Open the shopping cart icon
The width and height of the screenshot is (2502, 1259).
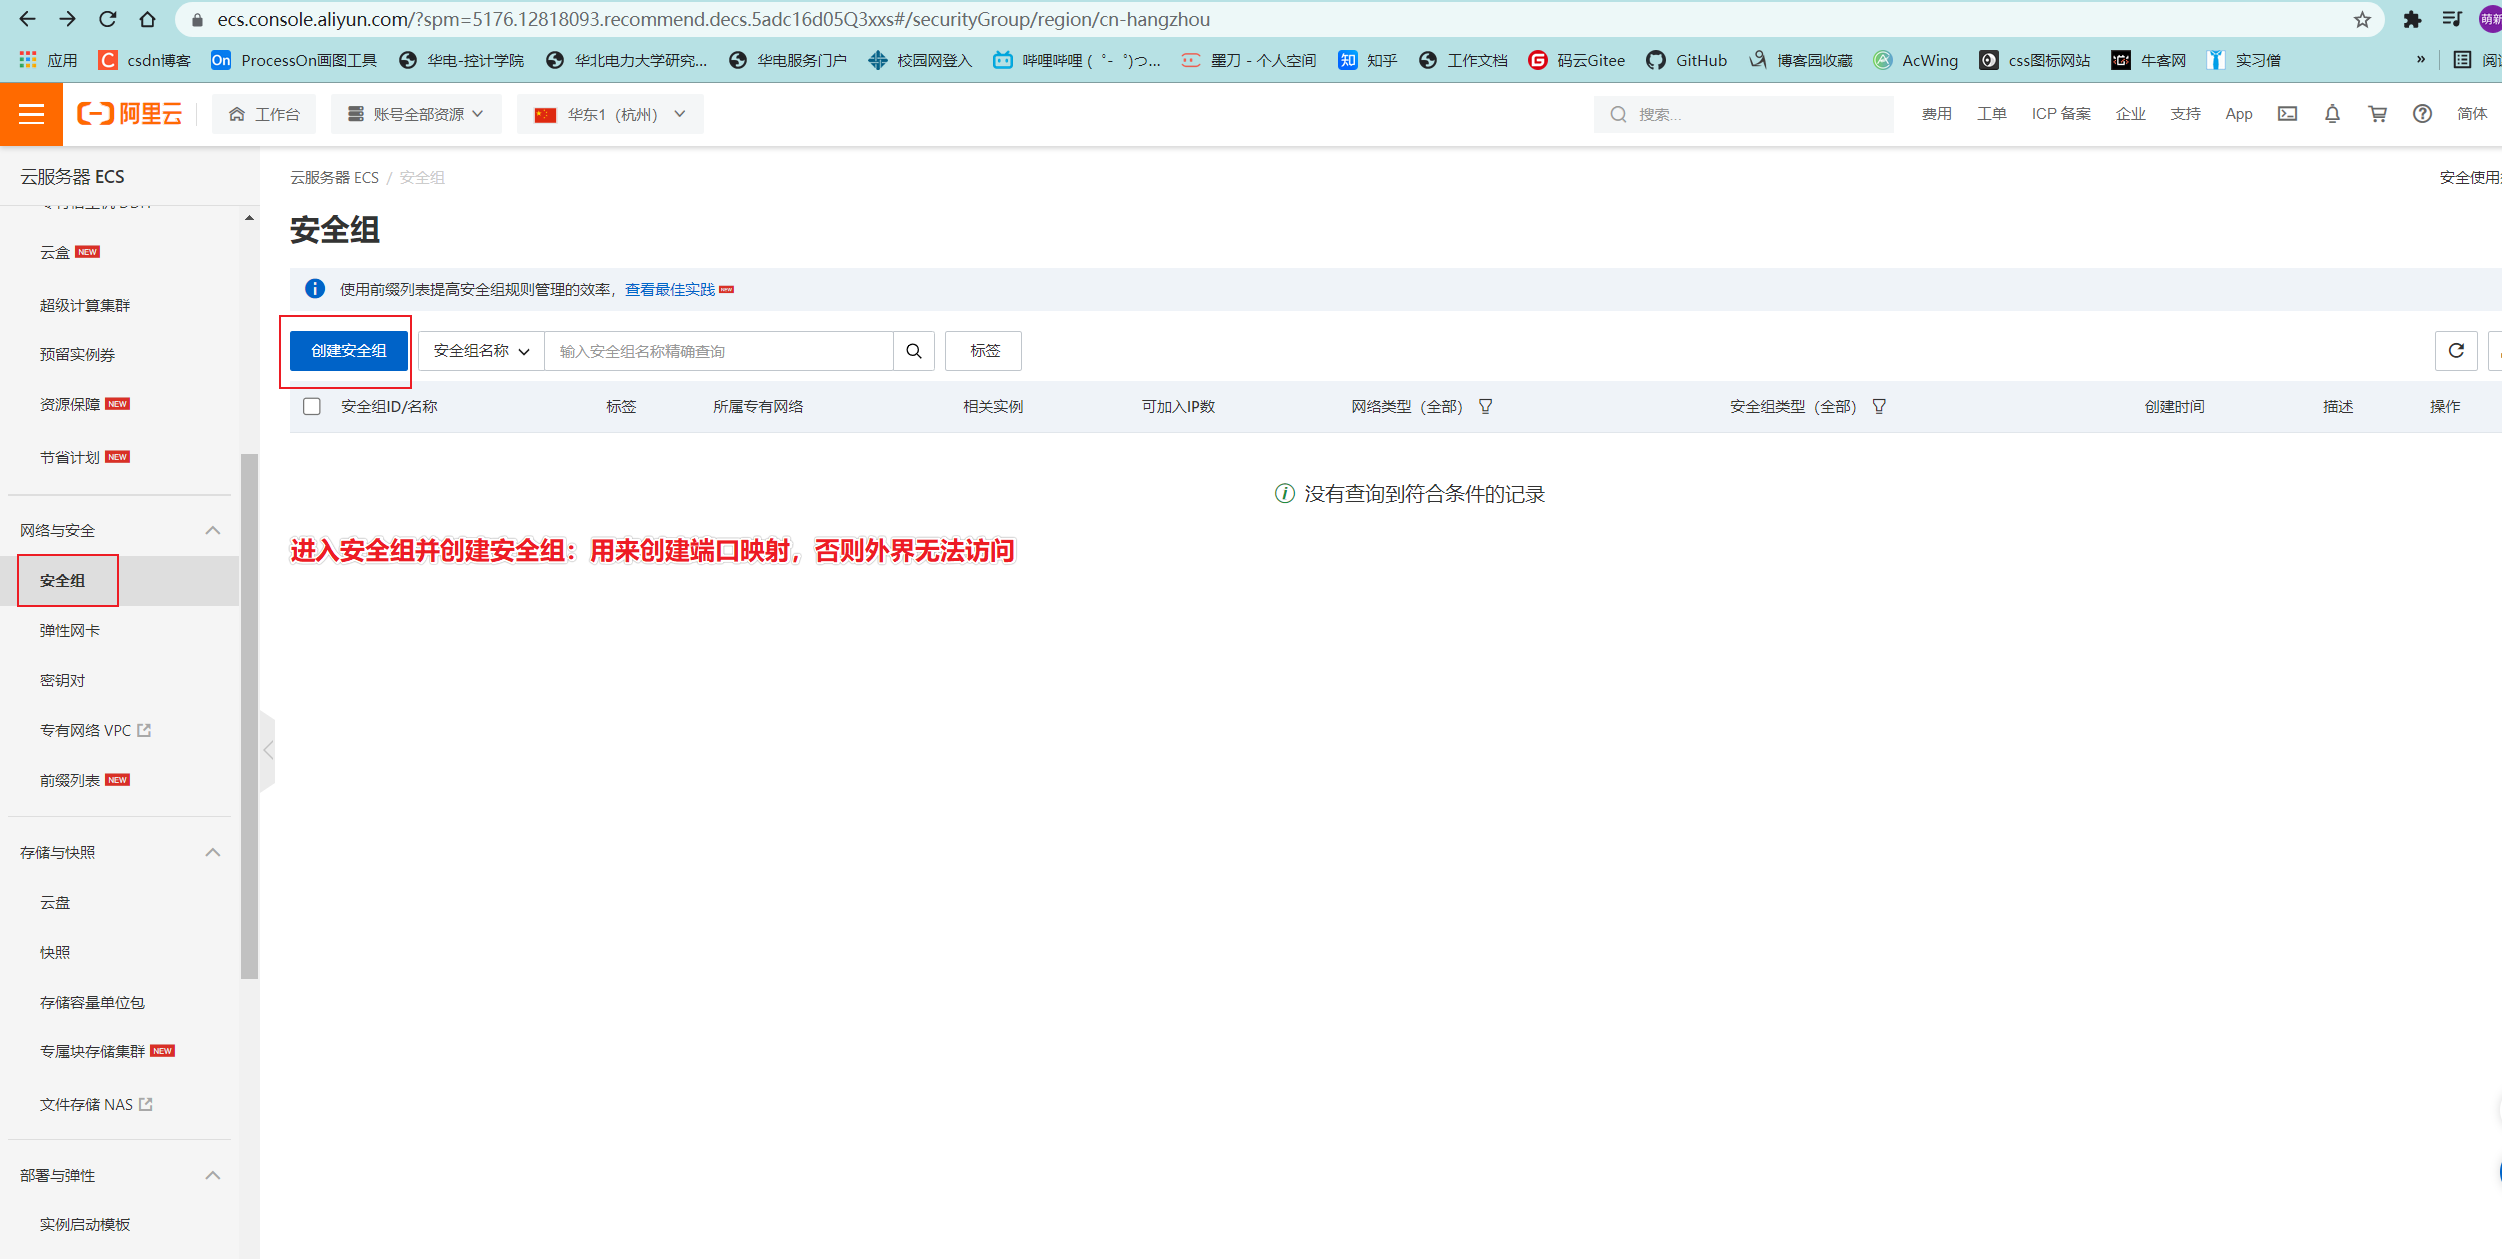(2378, 113)
